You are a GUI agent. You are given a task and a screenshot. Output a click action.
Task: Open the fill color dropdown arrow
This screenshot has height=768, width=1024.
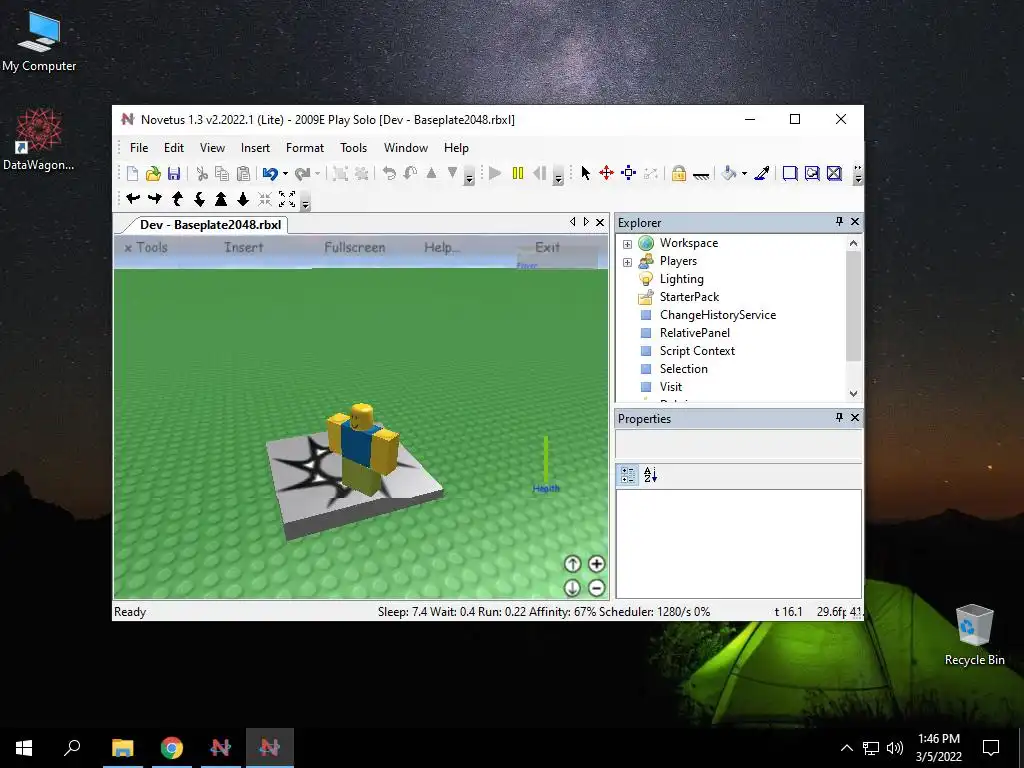point(744,174)
